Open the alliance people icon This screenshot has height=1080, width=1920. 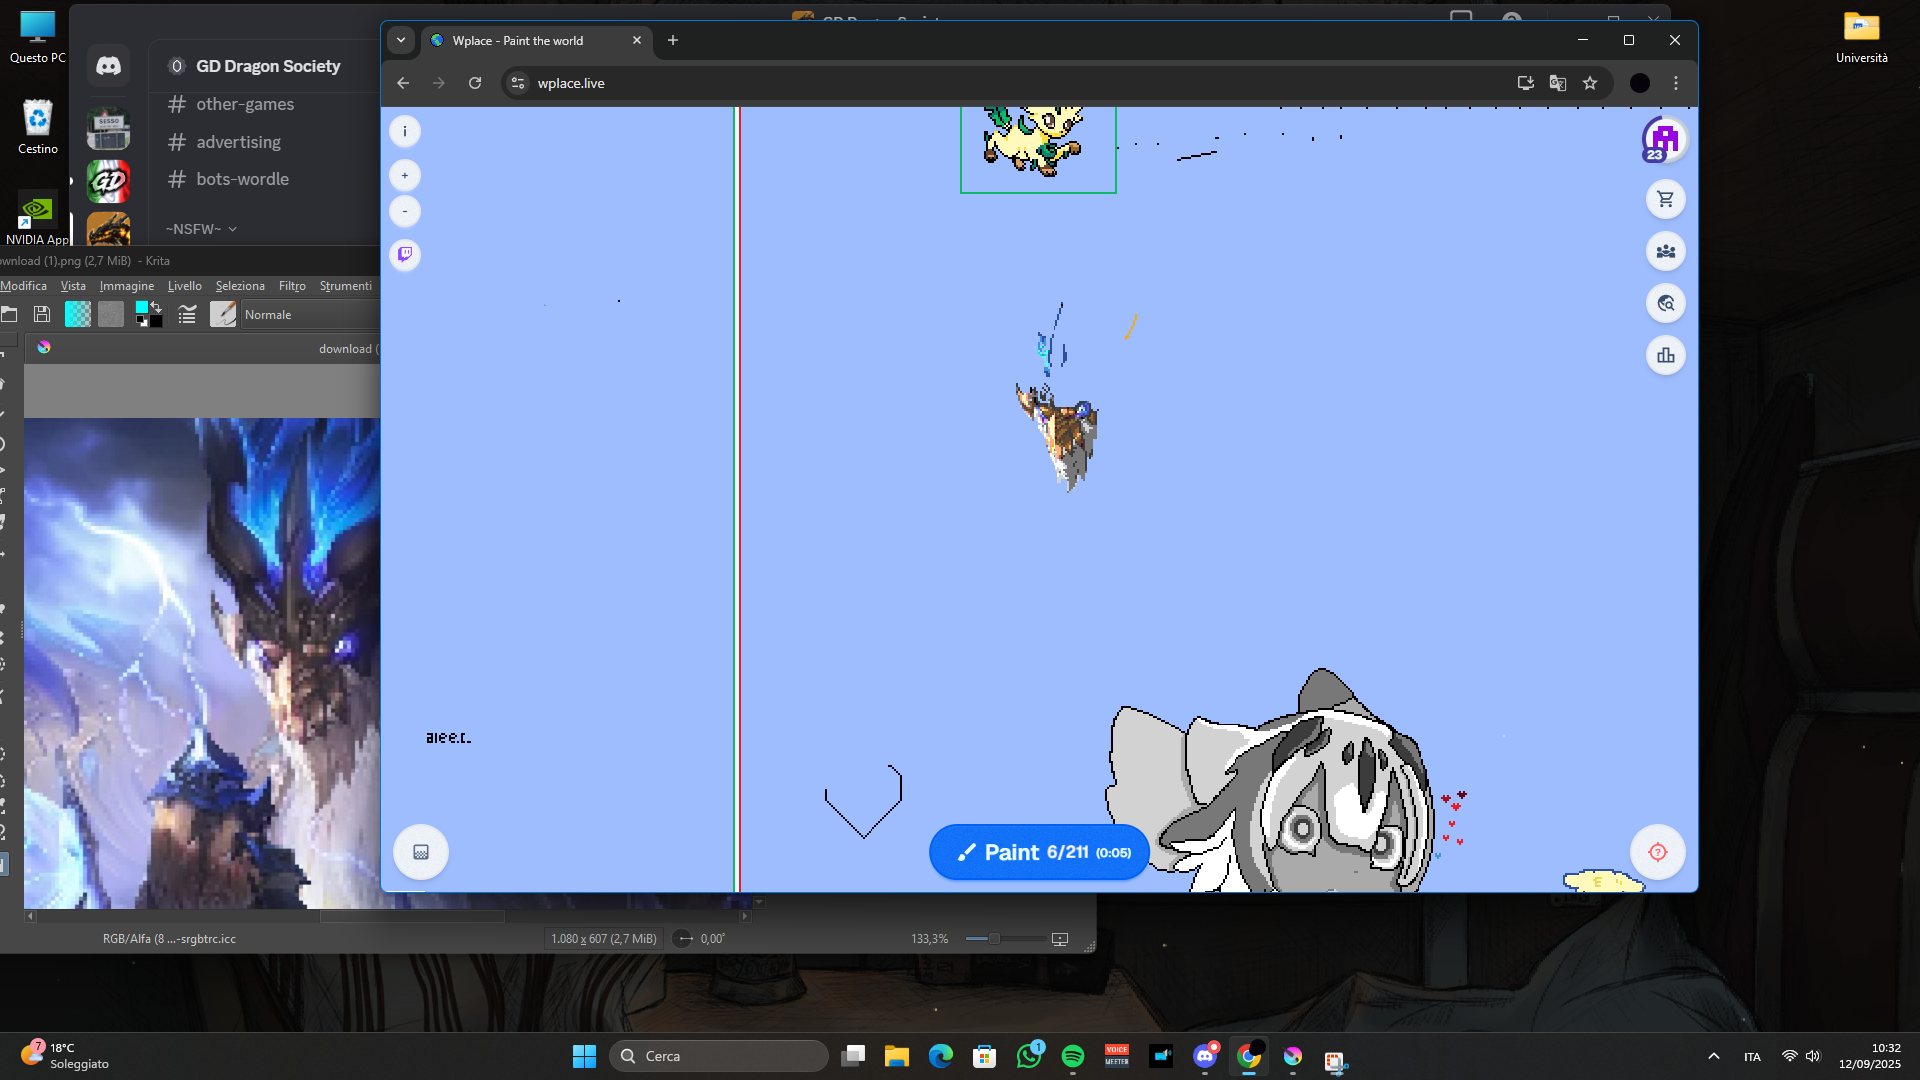[1665, 251]
